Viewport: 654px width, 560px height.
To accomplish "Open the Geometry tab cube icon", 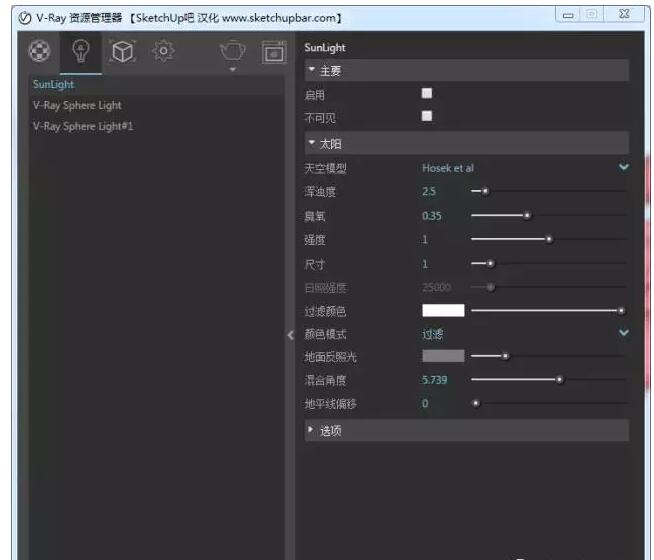I will point(123,52).
